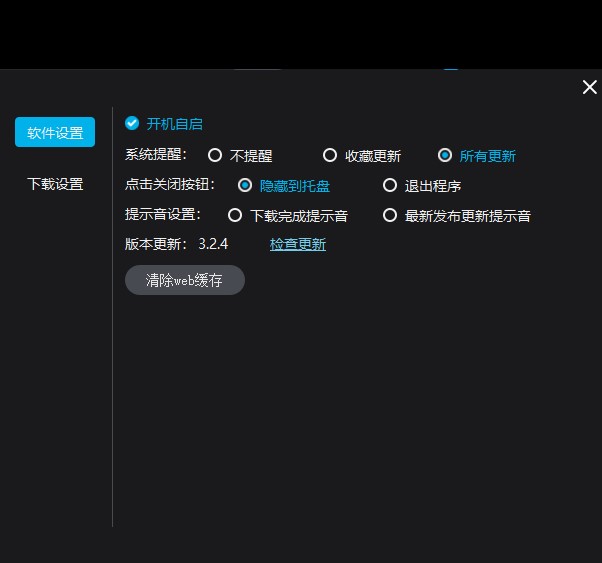The height and width of the screenshot is (563, 602).
Task: Toggle the 开机自启 checkbox
Action: pyautogui.click(x=132, y=123)
